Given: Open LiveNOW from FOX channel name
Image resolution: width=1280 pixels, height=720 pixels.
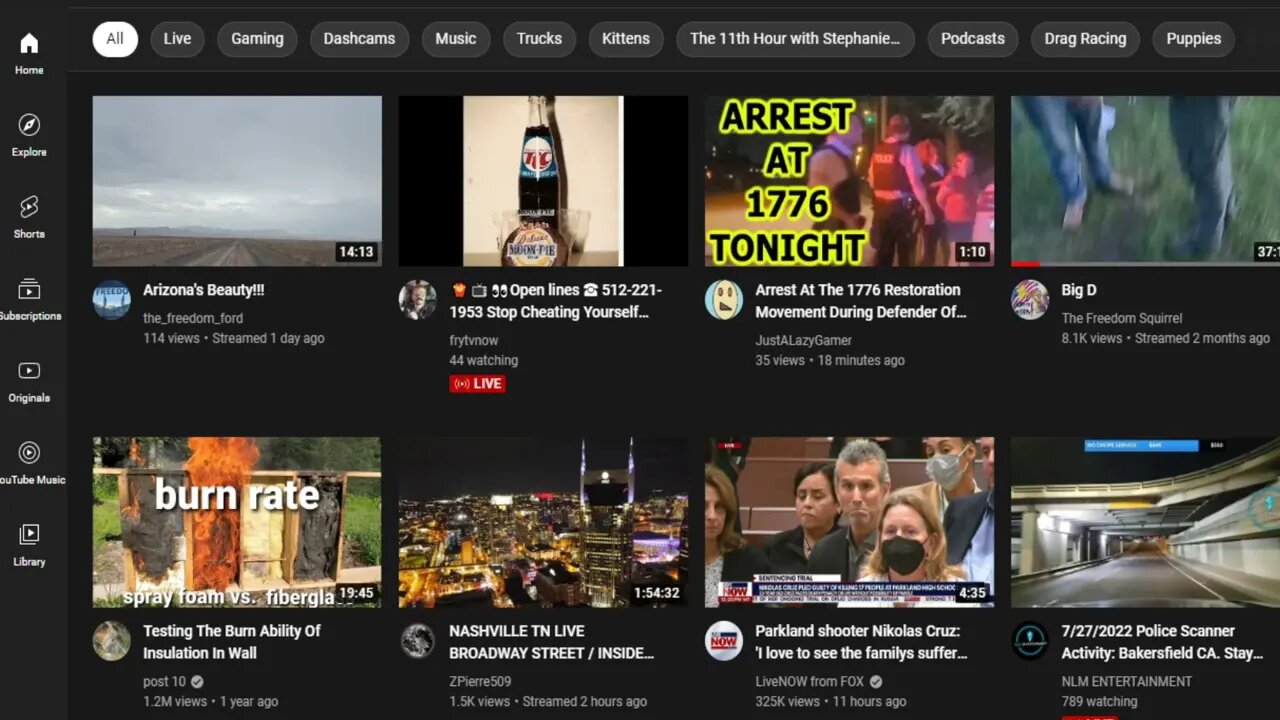Looking at the screenshot, I should pyautogui.click(x=810, y=681).
